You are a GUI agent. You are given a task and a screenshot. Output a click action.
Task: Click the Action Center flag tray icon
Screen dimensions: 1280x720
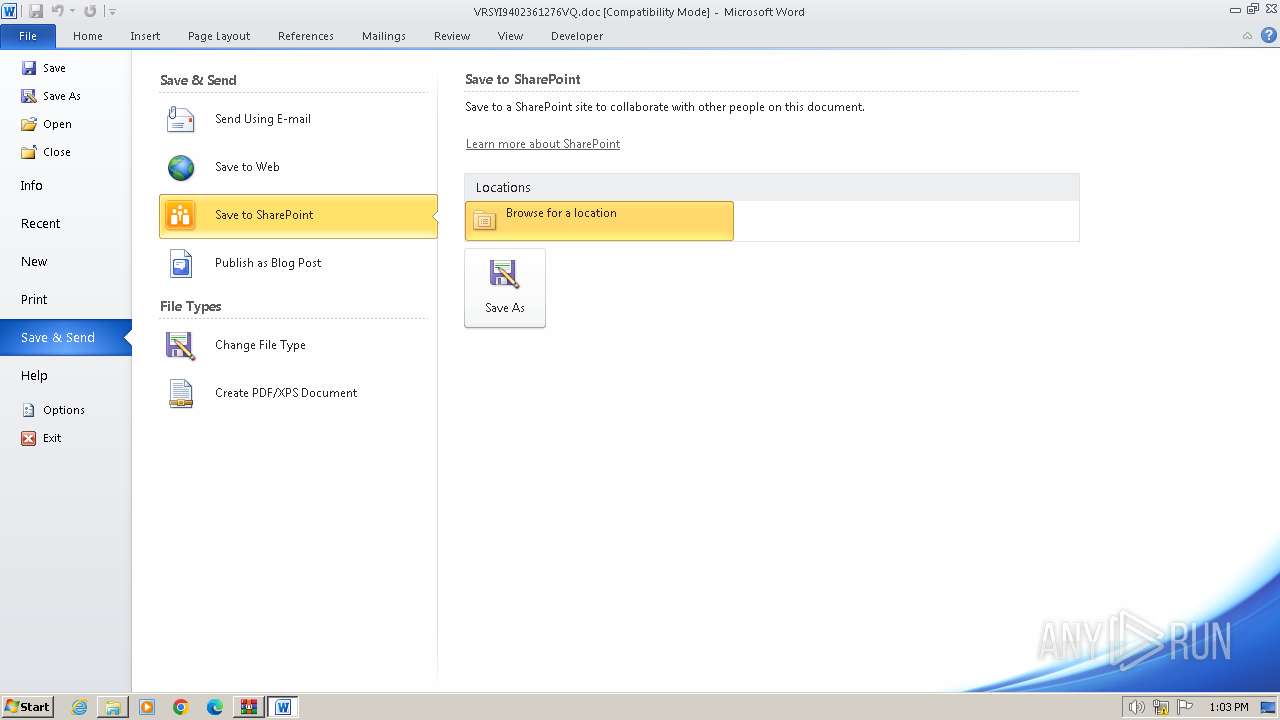(x=1186, y=707)
